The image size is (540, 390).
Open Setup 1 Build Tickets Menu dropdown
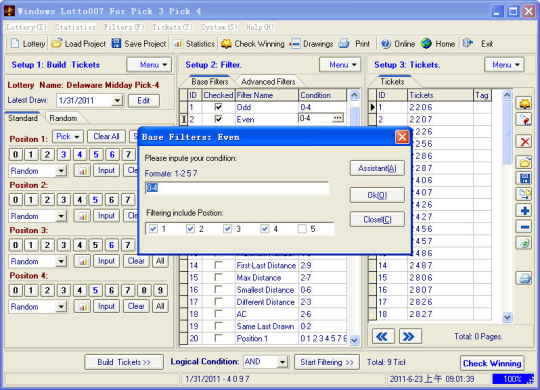tap(149, 65)
